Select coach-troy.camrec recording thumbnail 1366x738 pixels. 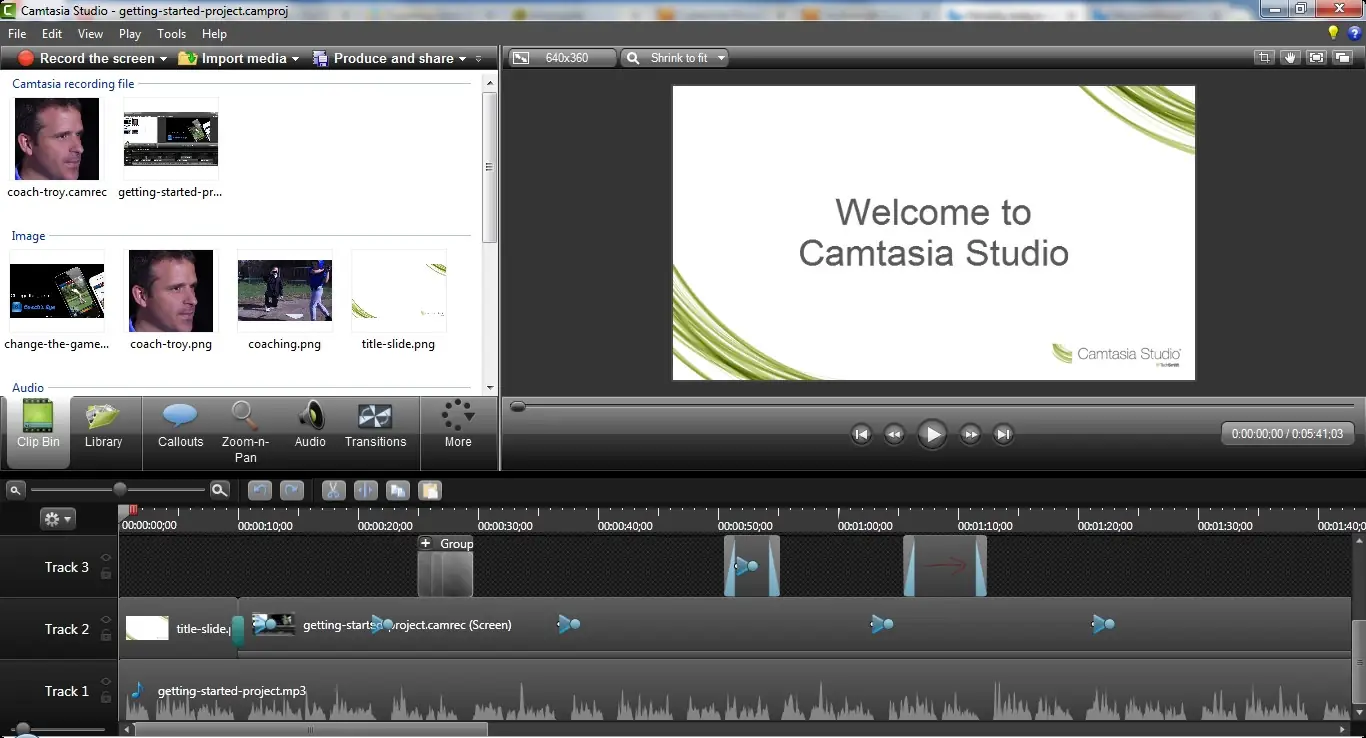(x=57, y=139)
